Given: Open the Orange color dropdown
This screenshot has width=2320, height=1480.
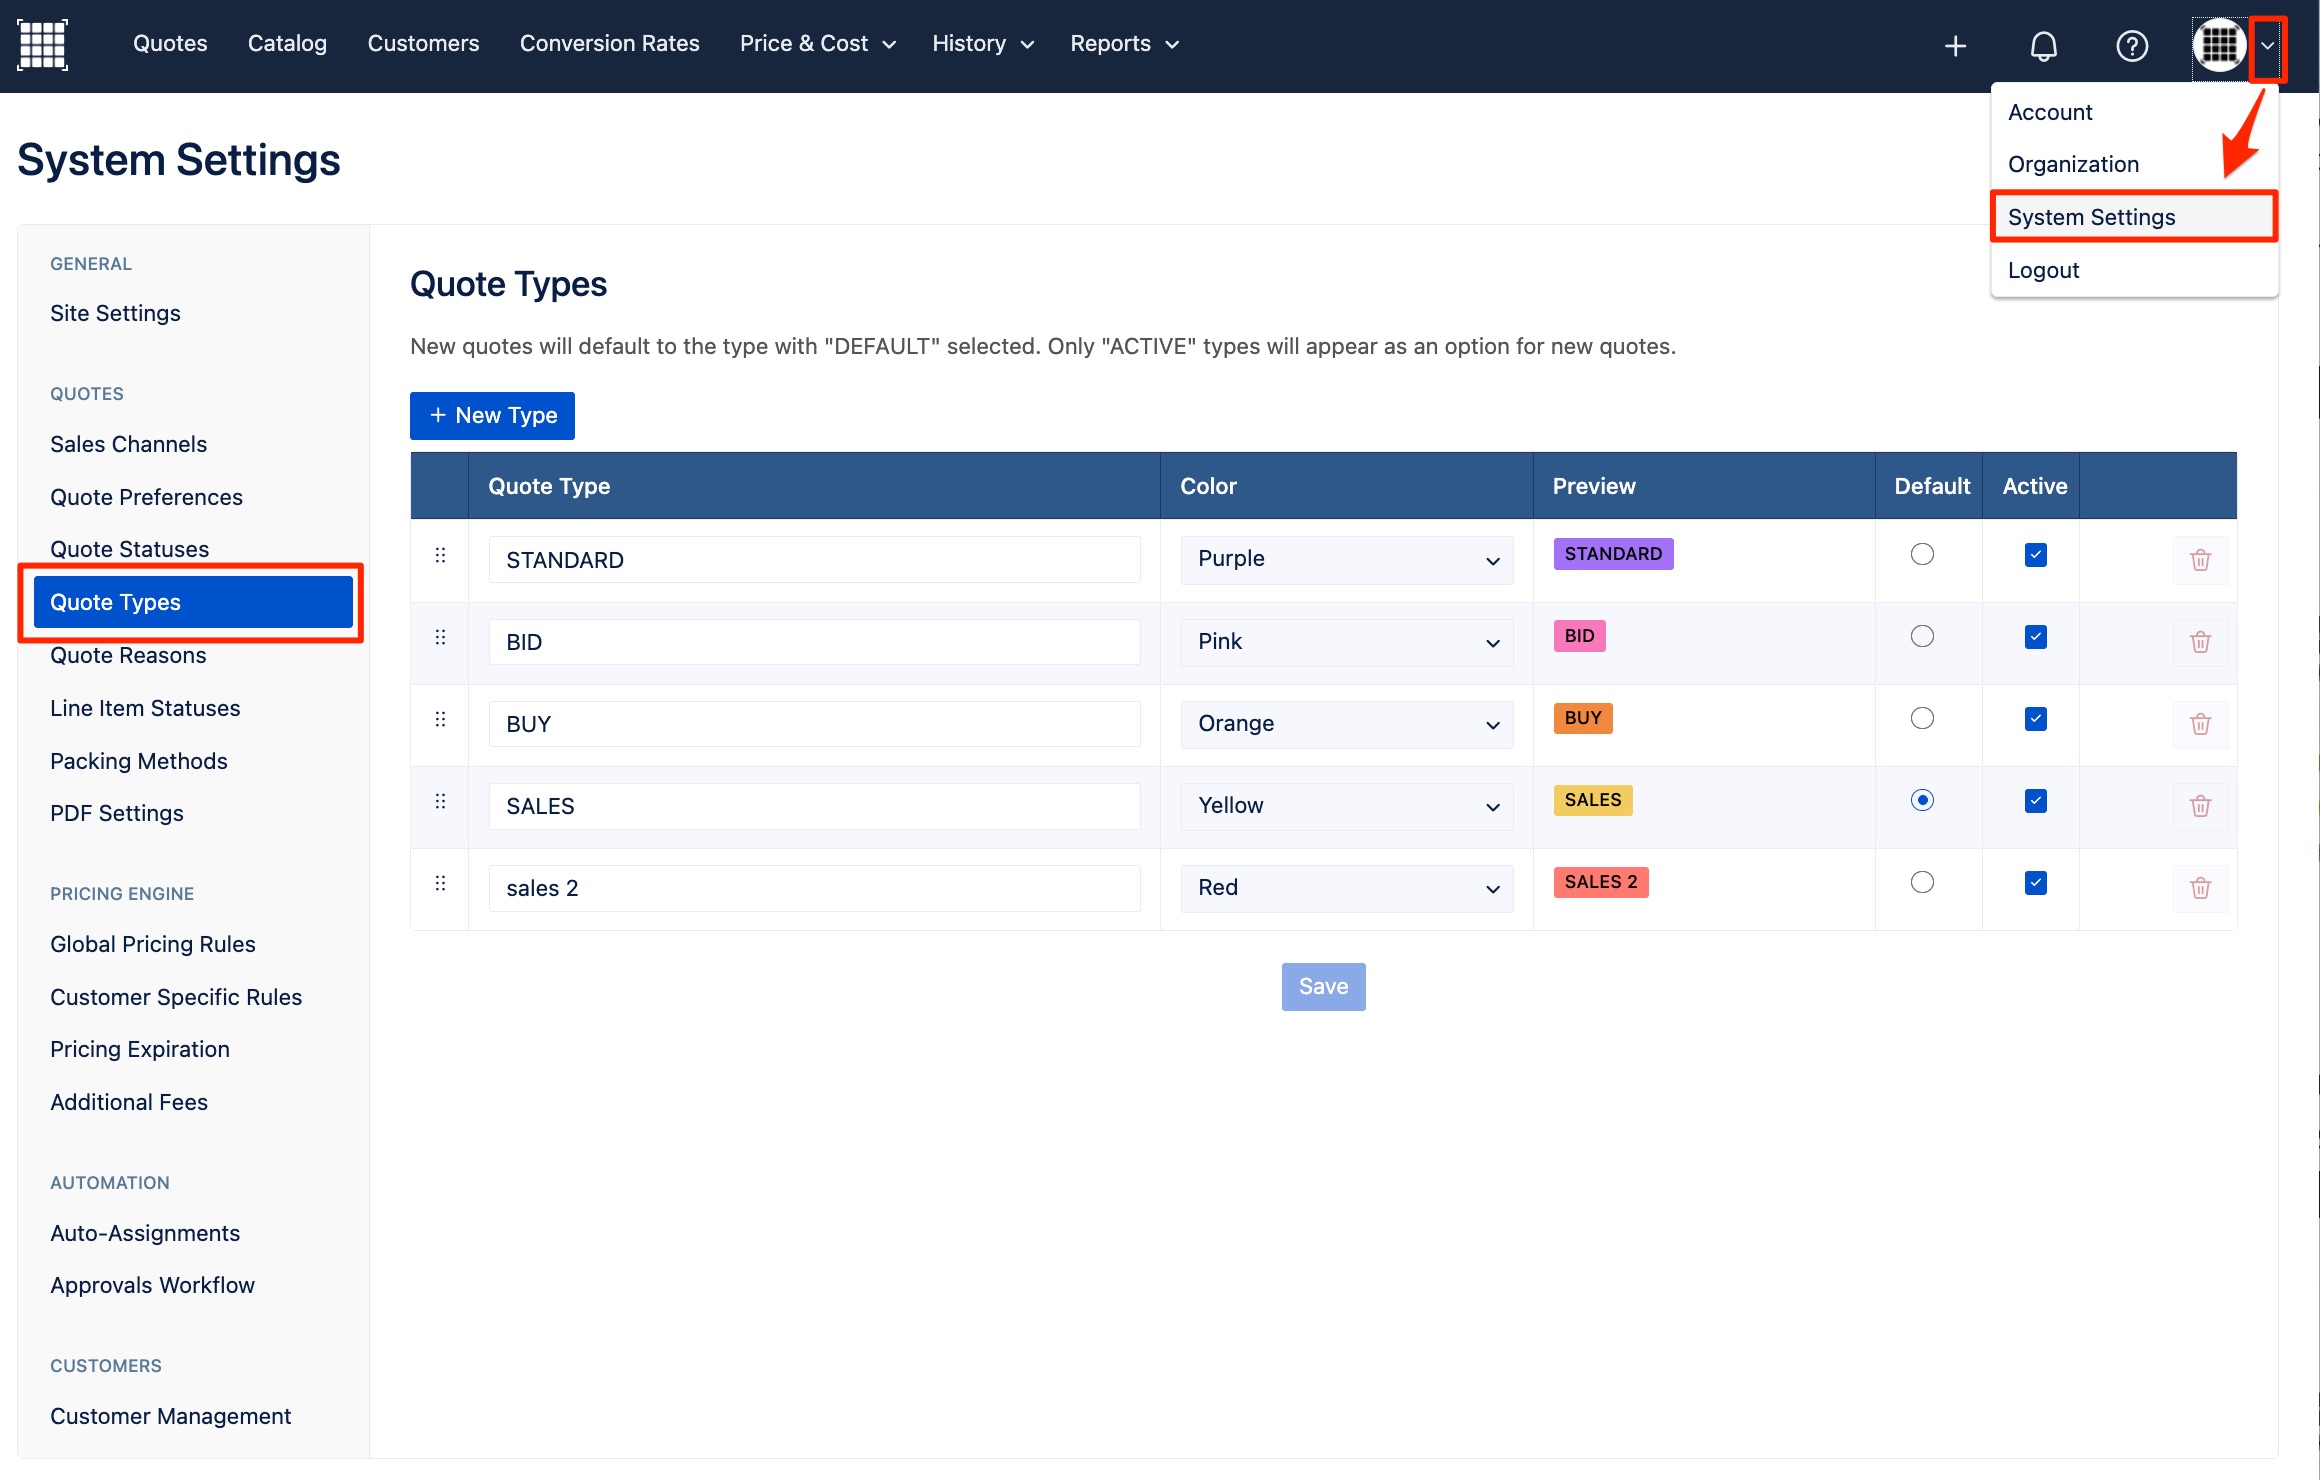Looking at the screenshot, I should 1347,724.
